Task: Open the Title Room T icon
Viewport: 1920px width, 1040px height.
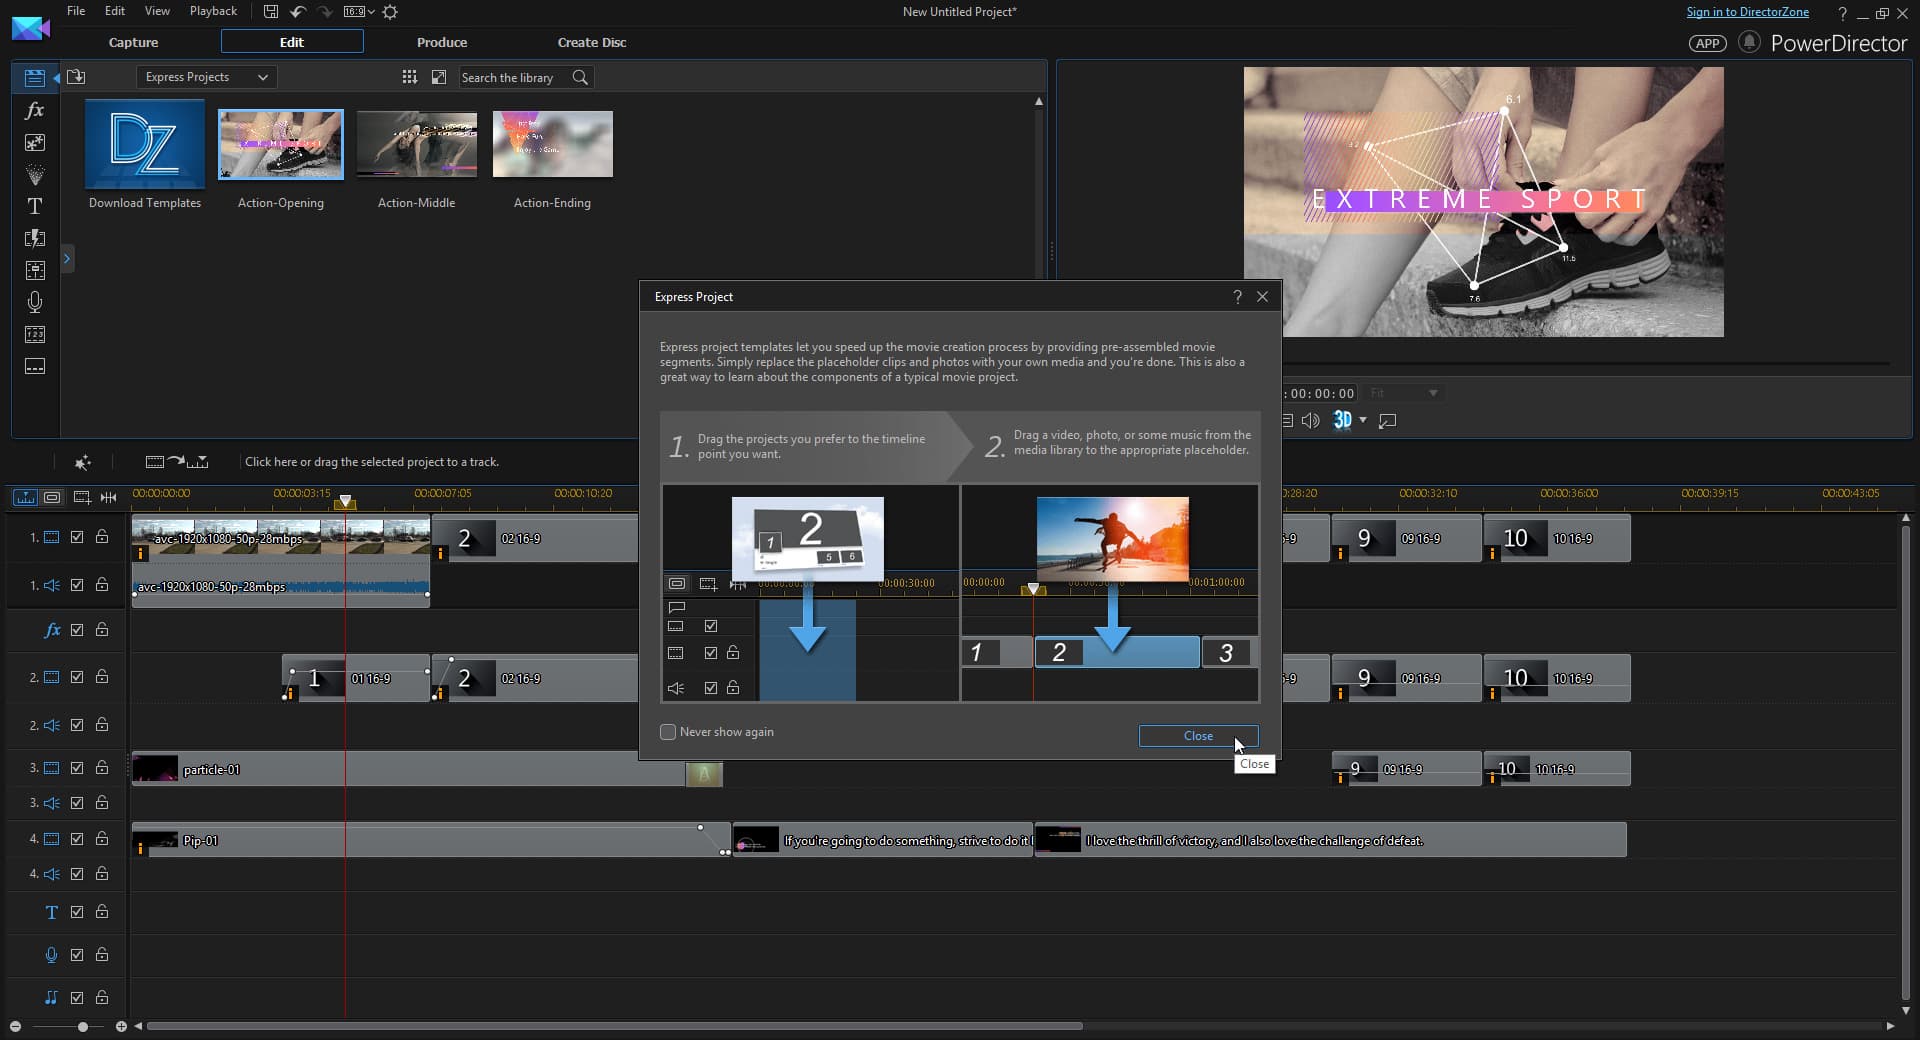Action: [x=35, y=206]
